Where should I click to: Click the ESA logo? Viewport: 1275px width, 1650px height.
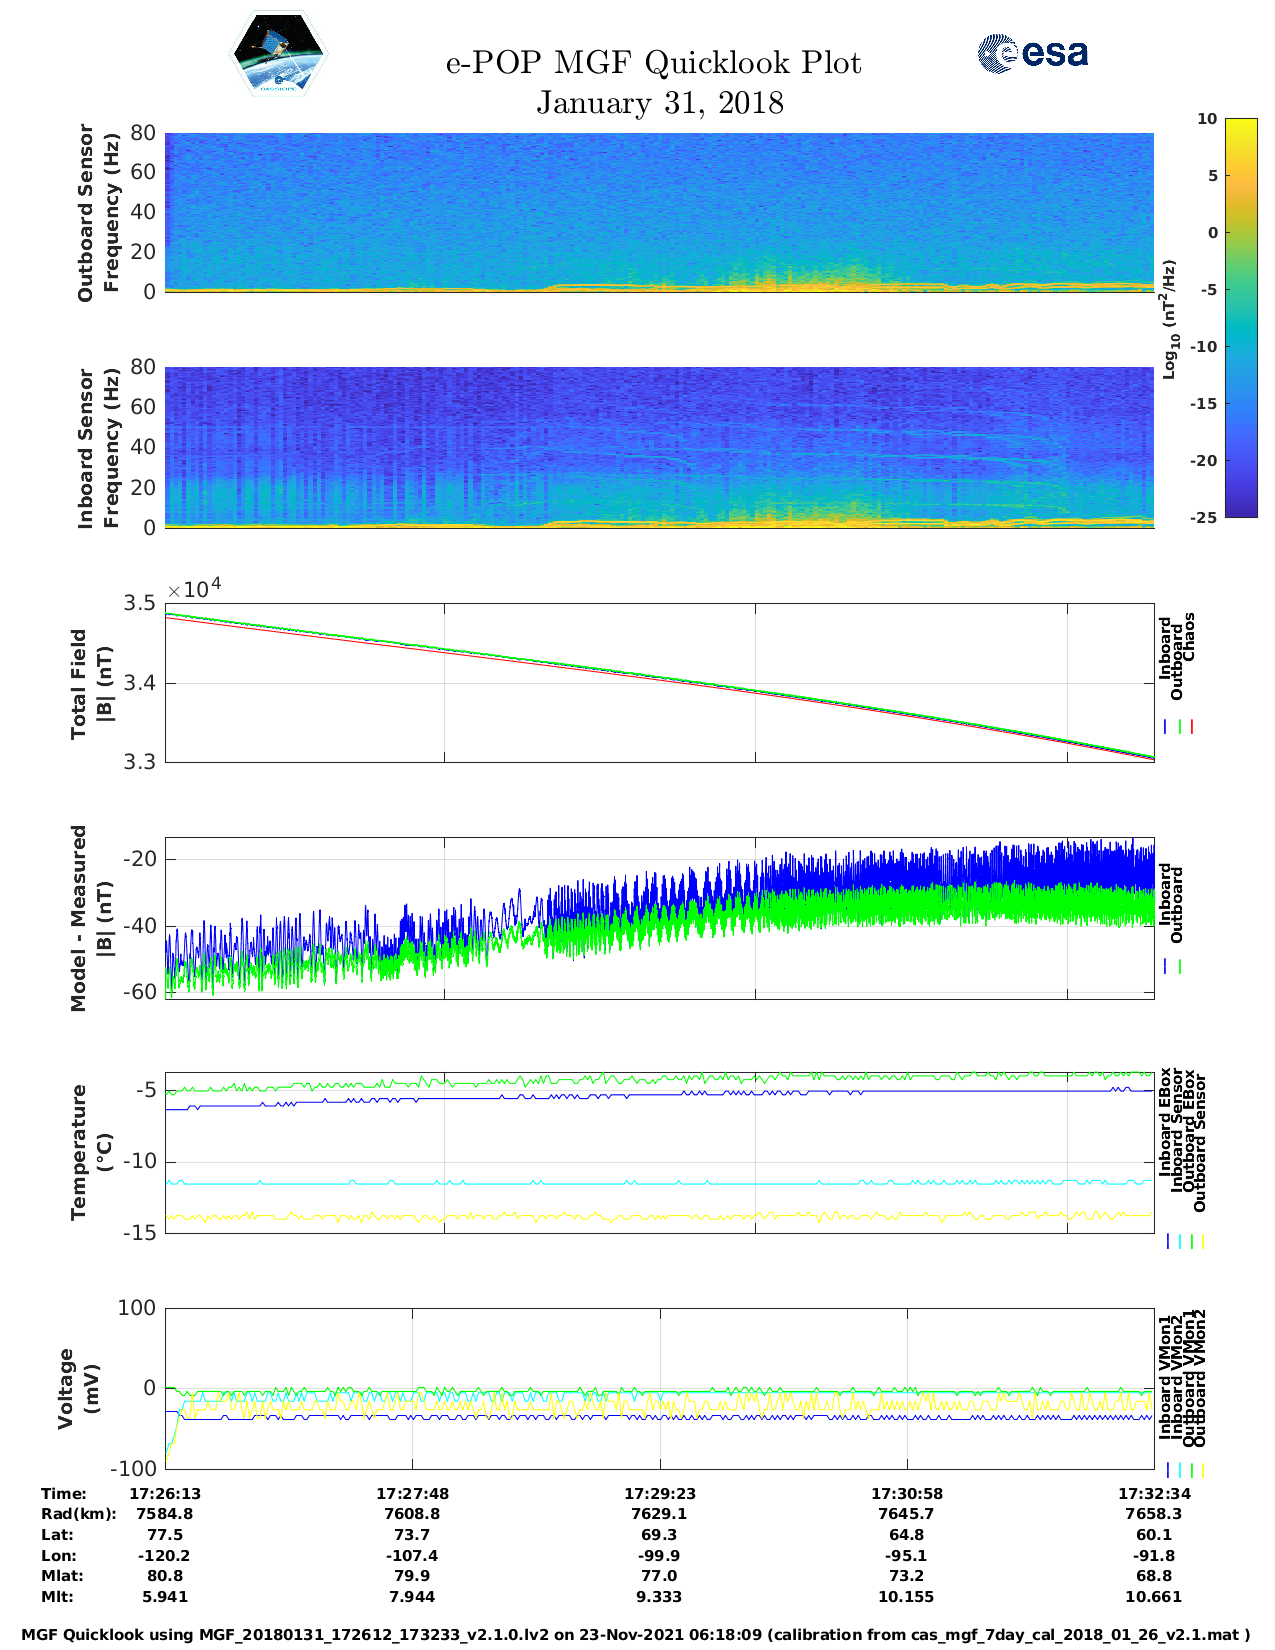(1032, 53)
